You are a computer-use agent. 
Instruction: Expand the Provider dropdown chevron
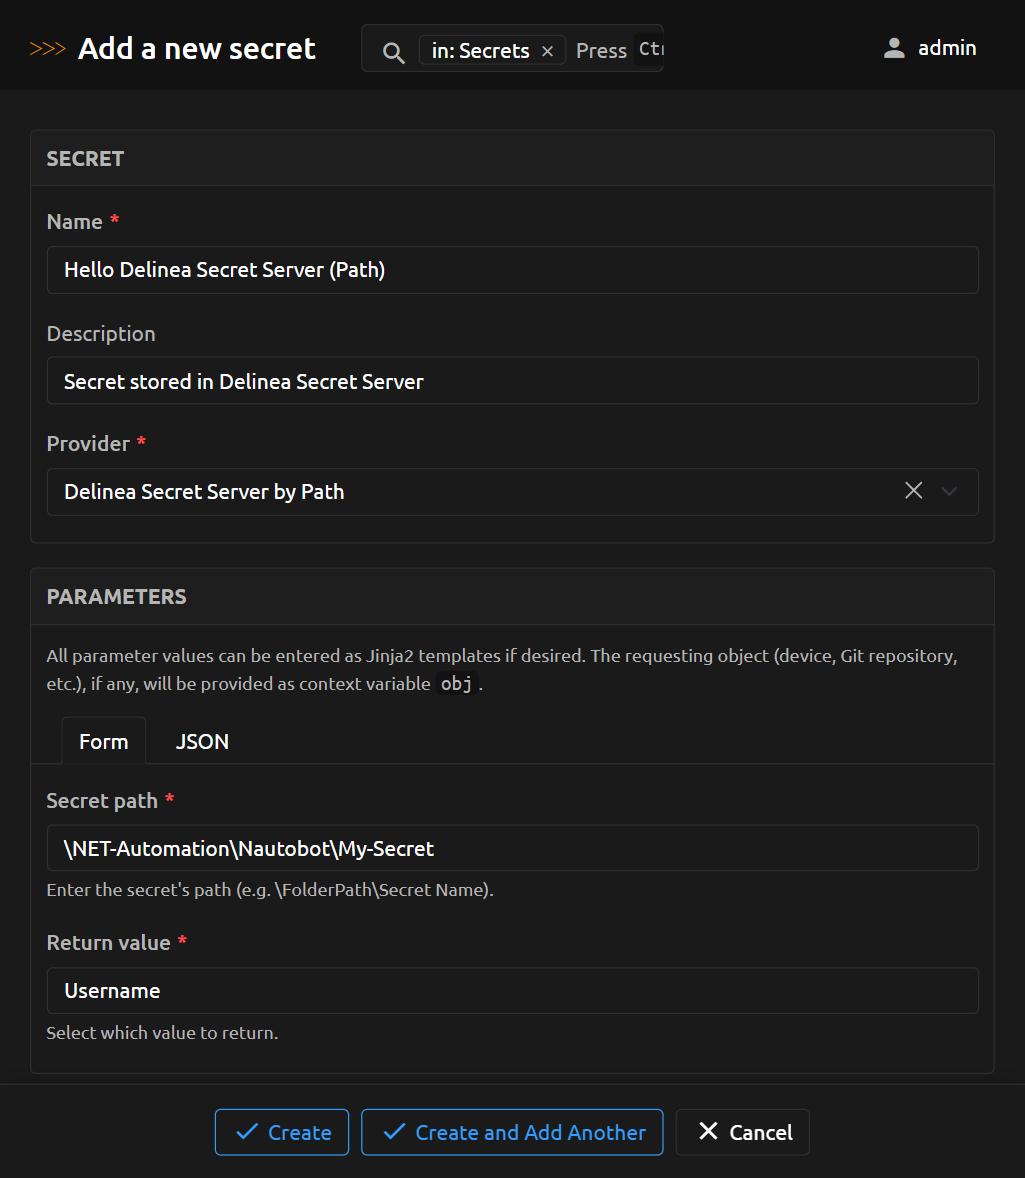click(950, 491)
